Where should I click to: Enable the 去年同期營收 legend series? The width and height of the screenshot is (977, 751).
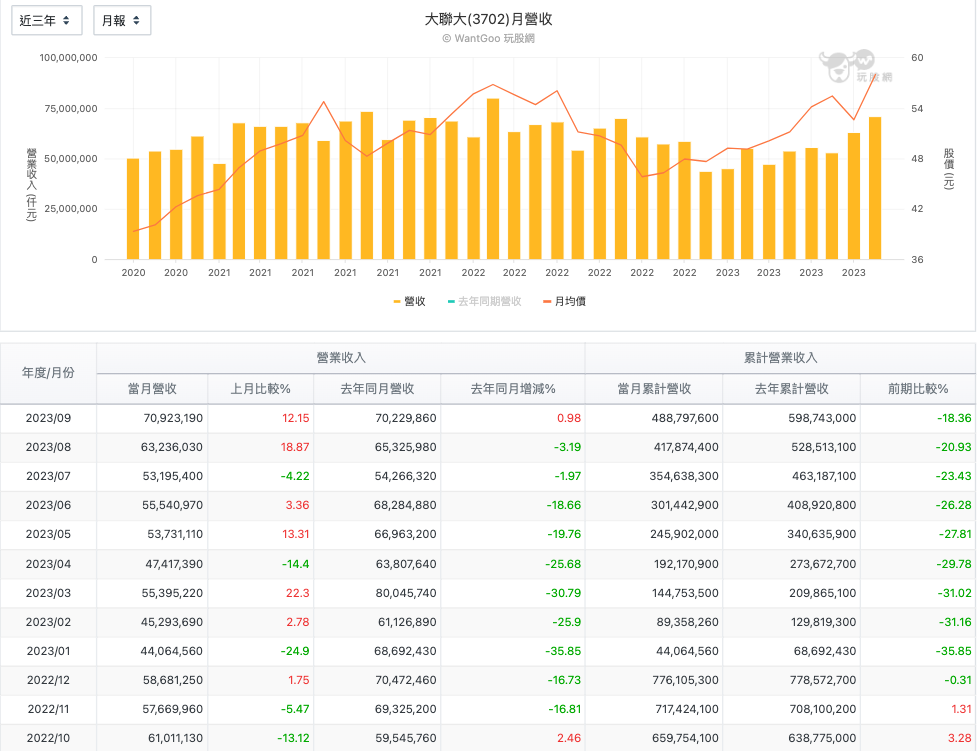(x=484, y=301)
